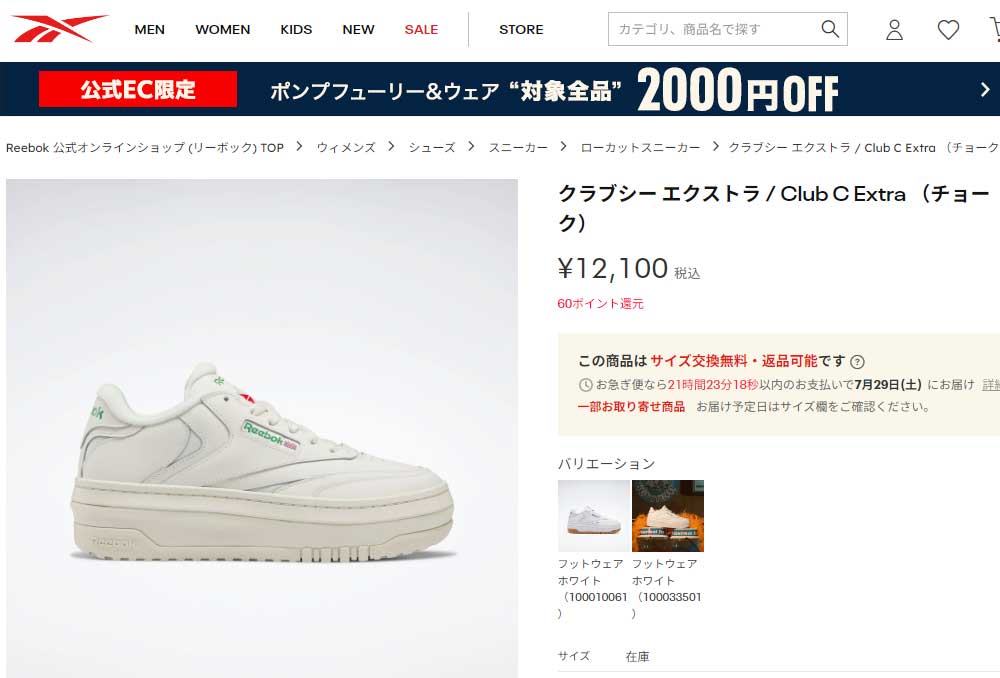1000x678 pixels.
Task: Go to the STORE link
Action: (521, 29)
